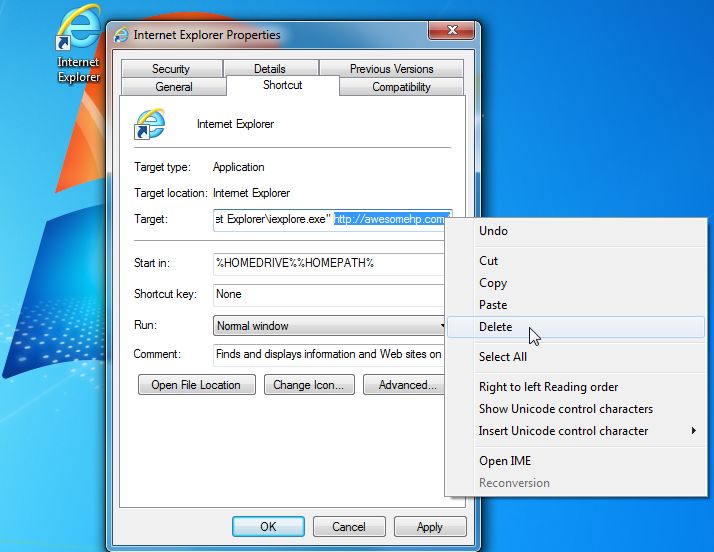Click the title bar Internet Explorer icon
714x552 pixels.
tap(121, 35)
